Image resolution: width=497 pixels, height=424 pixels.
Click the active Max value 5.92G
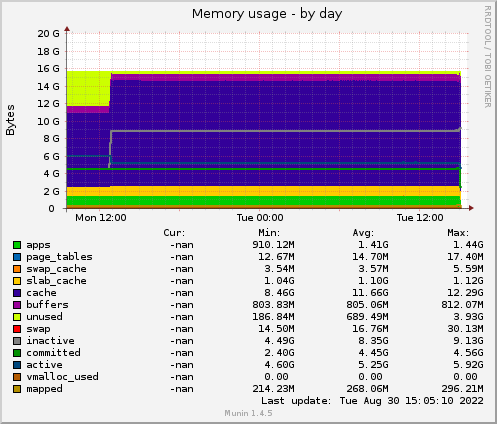(x=468, y=365)
